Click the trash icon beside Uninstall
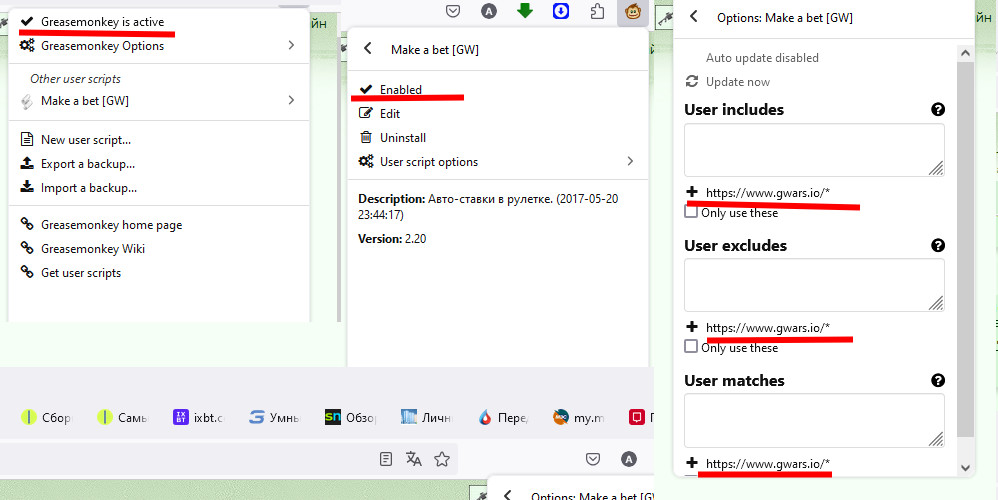 point(366,137)
